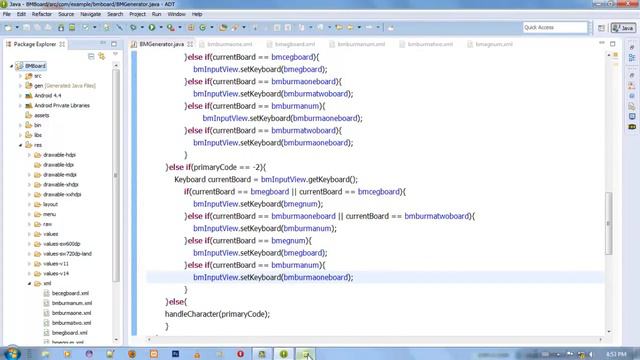Open the dropdown next to Debug icon

(142, 28)
